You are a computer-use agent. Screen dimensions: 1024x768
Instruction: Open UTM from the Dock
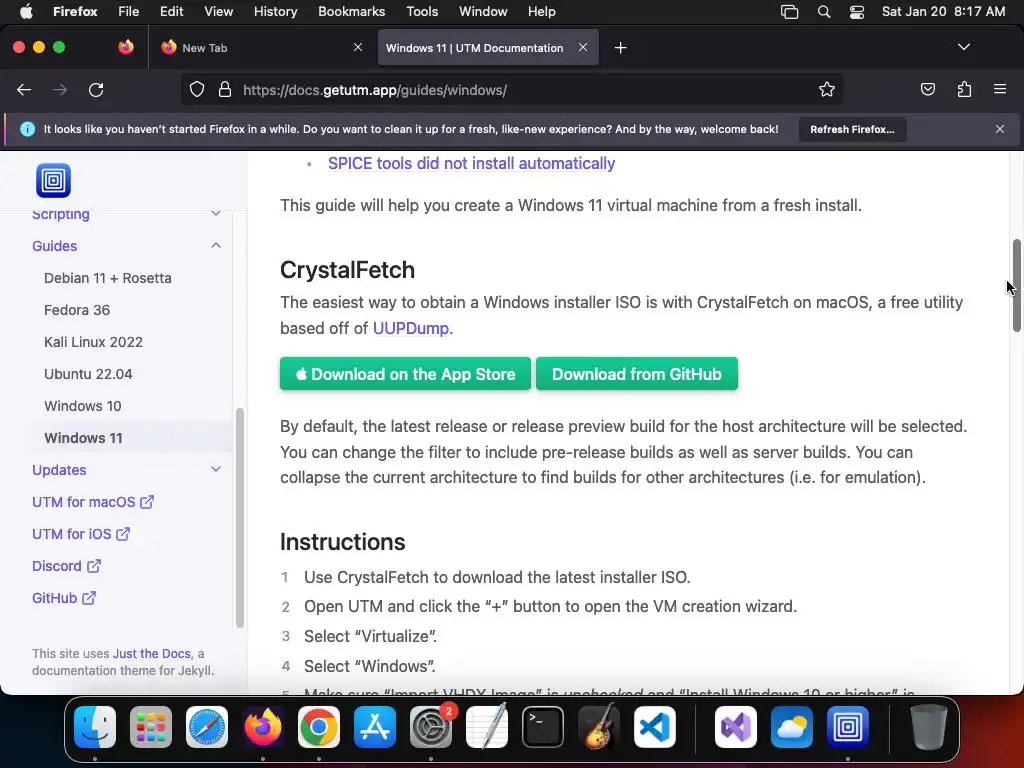point(848,727)
